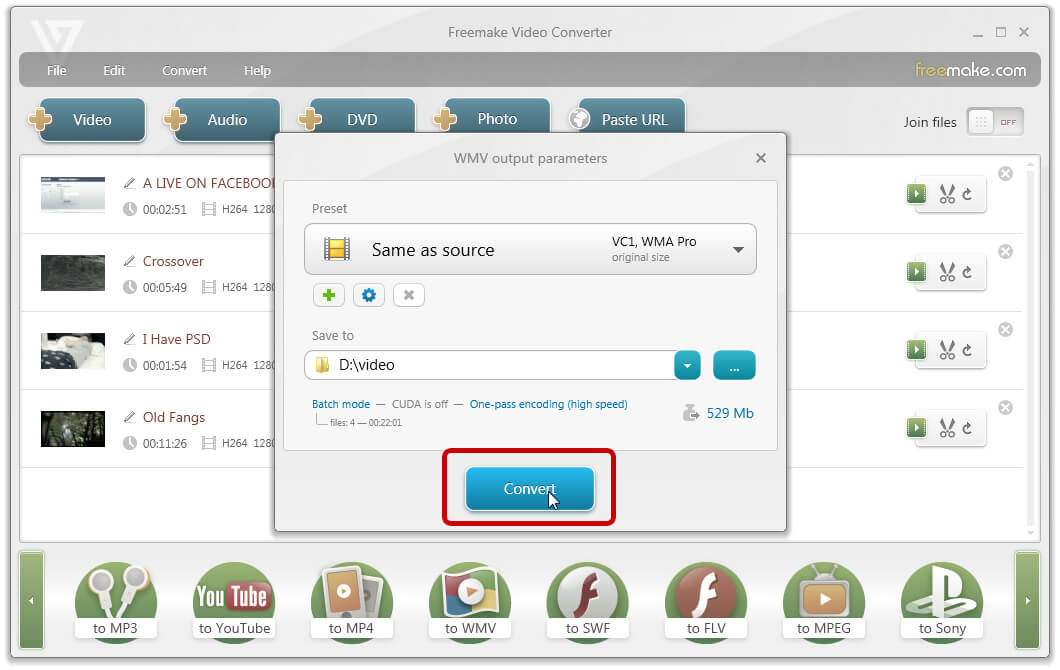Show more formats with the right green arrow

pyautogui.click(x=1027, y=600)
